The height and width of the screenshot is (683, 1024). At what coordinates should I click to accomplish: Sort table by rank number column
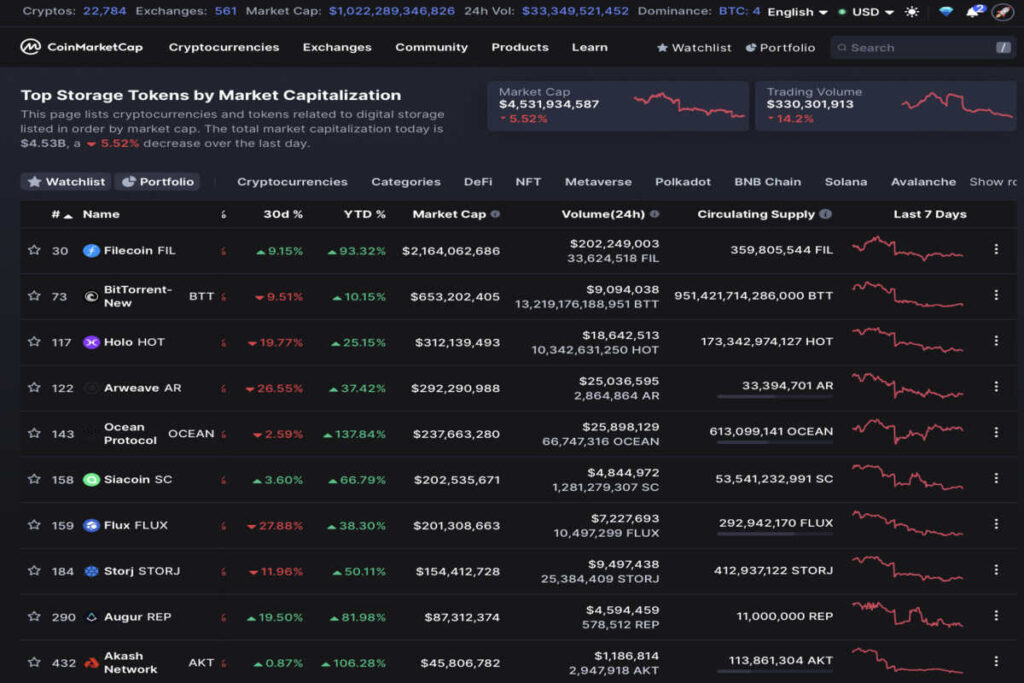coord(61,214)
